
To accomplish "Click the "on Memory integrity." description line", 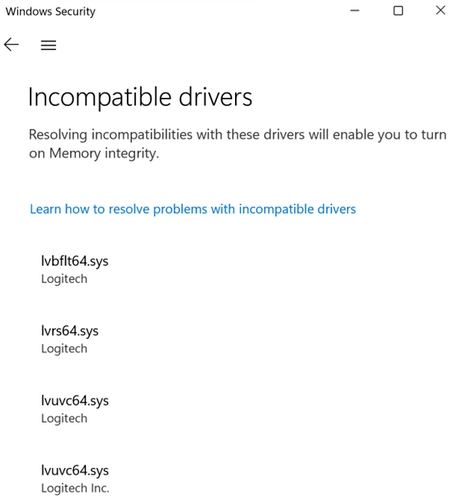I will pos(94,153).
